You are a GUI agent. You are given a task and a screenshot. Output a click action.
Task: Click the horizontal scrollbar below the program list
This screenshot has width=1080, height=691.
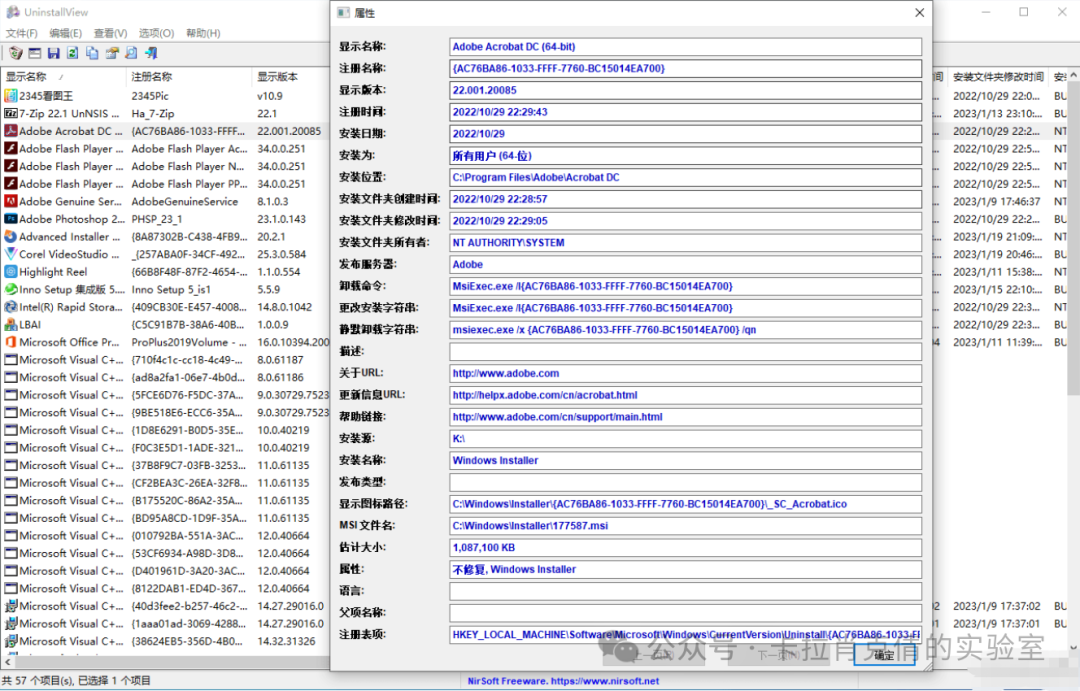click(160, 661)
